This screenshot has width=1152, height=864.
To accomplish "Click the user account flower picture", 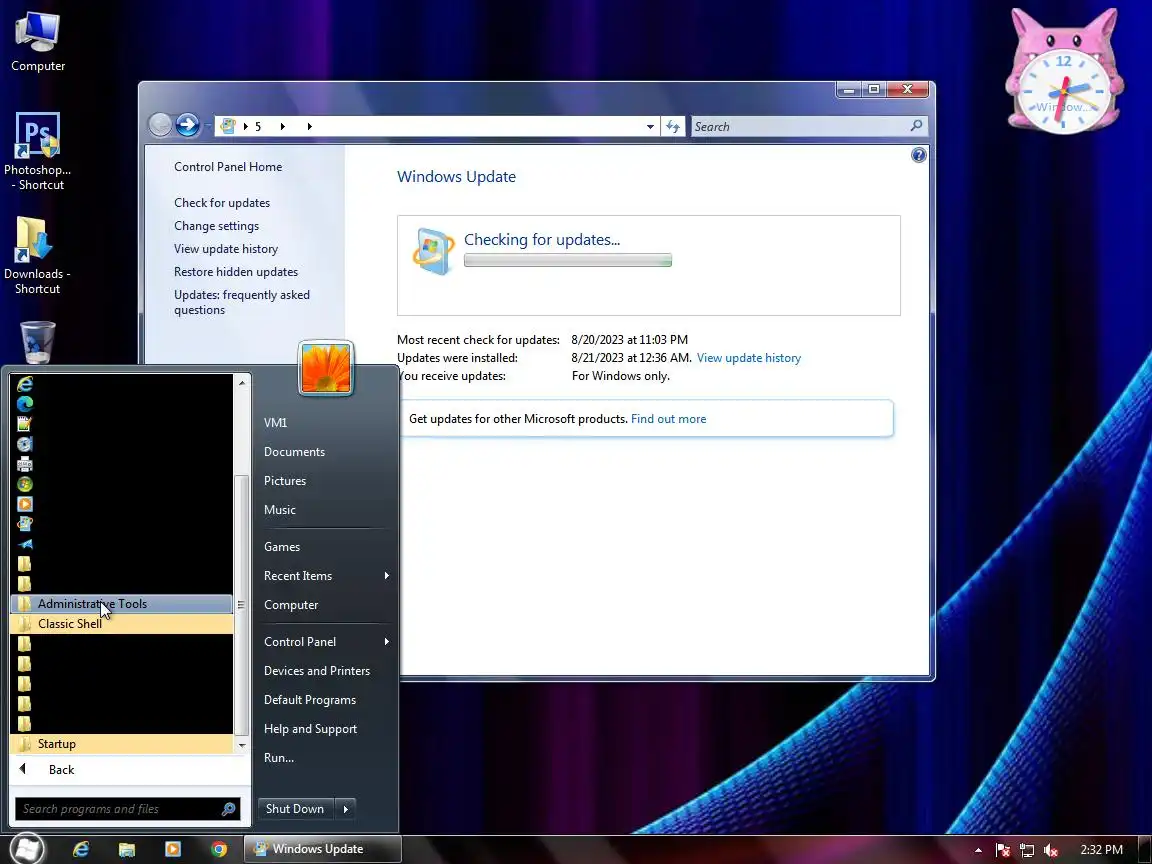I will [x=326, y=368].
